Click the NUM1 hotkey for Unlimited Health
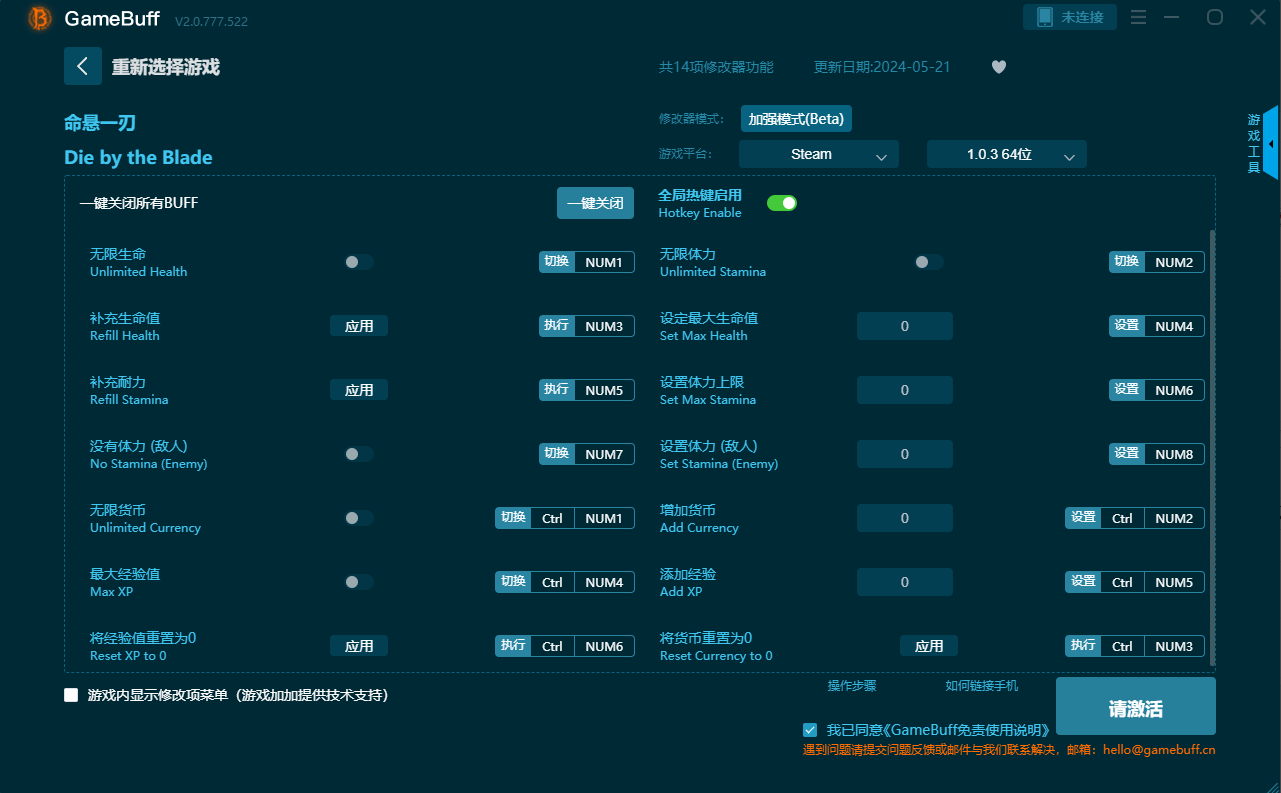 pyautogui.click(x=604, y=262)
